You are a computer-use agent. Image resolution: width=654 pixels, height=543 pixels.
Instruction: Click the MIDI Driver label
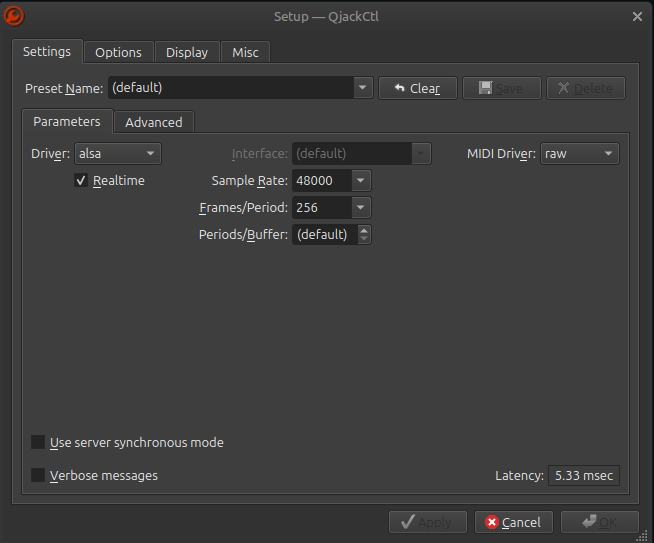[x=501, y=154]
